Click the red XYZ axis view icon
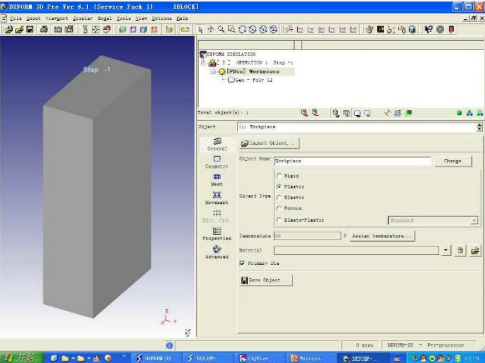The height and width of the screenshot is (363, 485). click(x=289, y=30)
